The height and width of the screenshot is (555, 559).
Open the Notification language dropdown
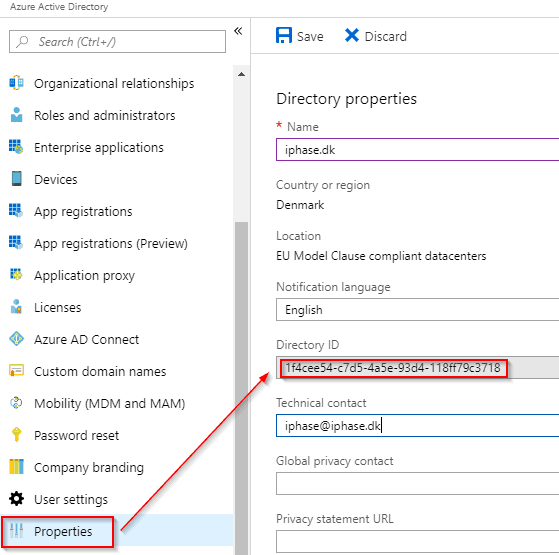(x=417, y=310)
